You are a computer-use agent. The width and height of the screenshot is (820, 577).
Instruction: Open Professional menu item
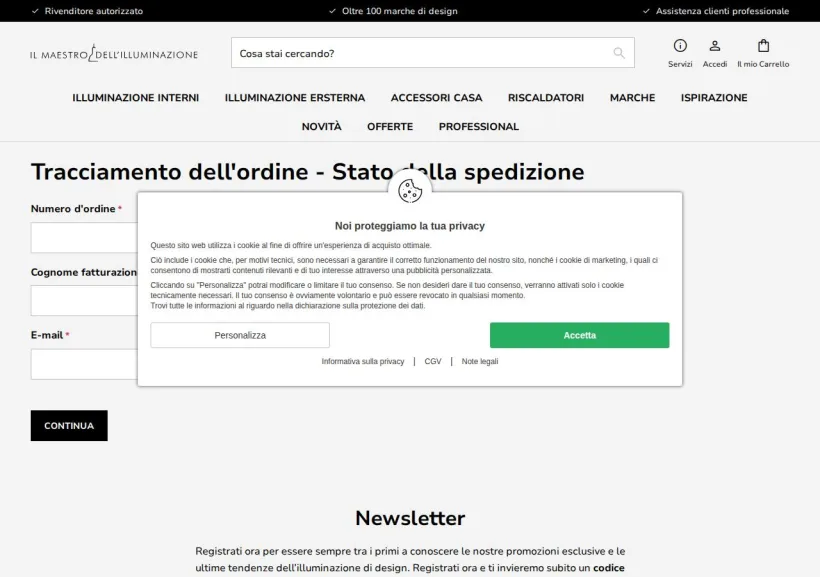click(479, 127)
